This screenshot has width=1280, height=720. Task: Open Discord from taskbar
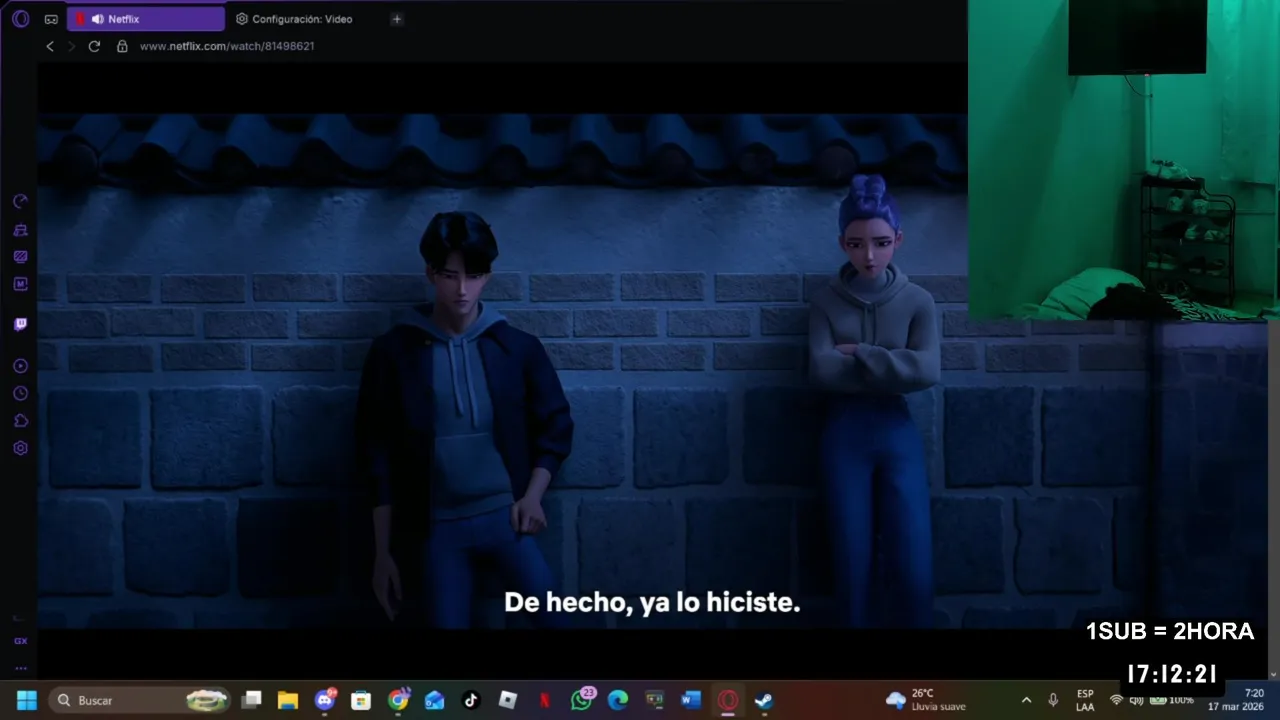325,700
